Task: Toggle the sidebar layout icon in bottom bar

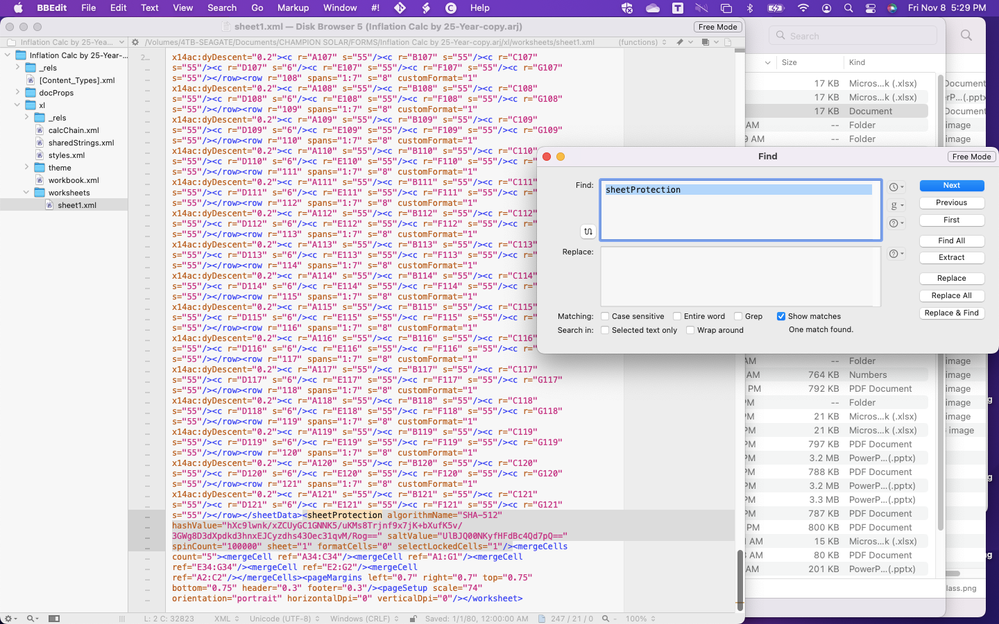Action: pyautogui.click(x=54, y=618)
